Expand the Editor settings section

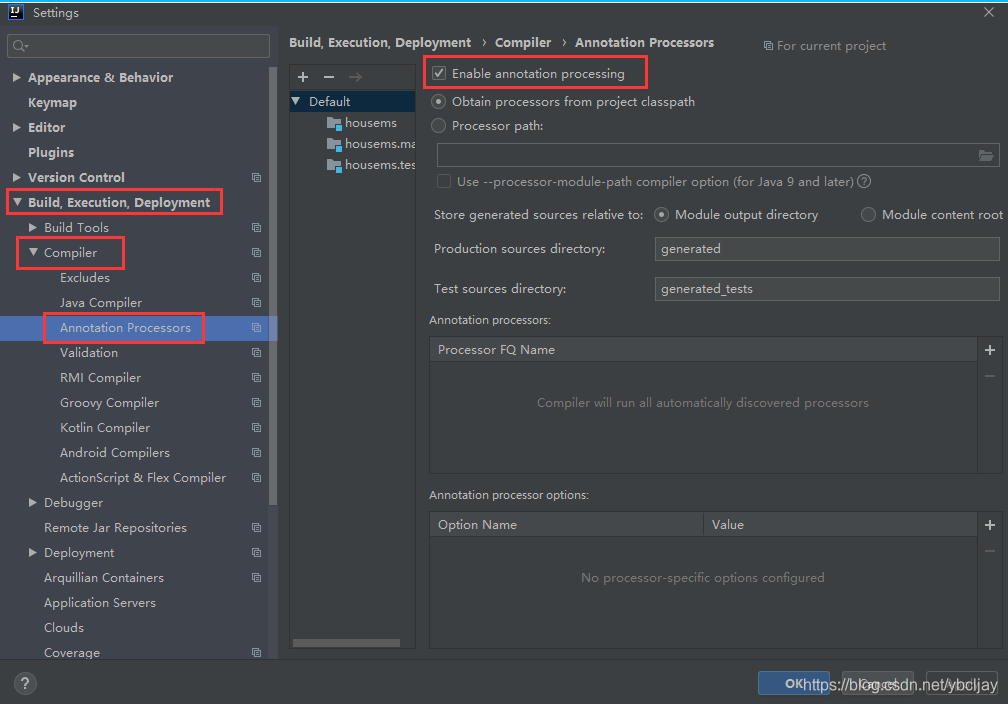click(17, 127)
